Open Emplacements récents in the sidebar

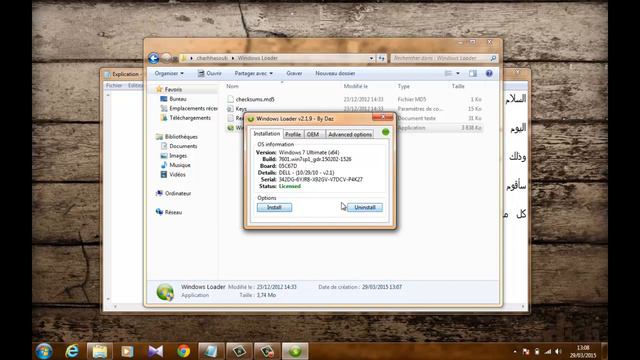(x=193, y=108)
